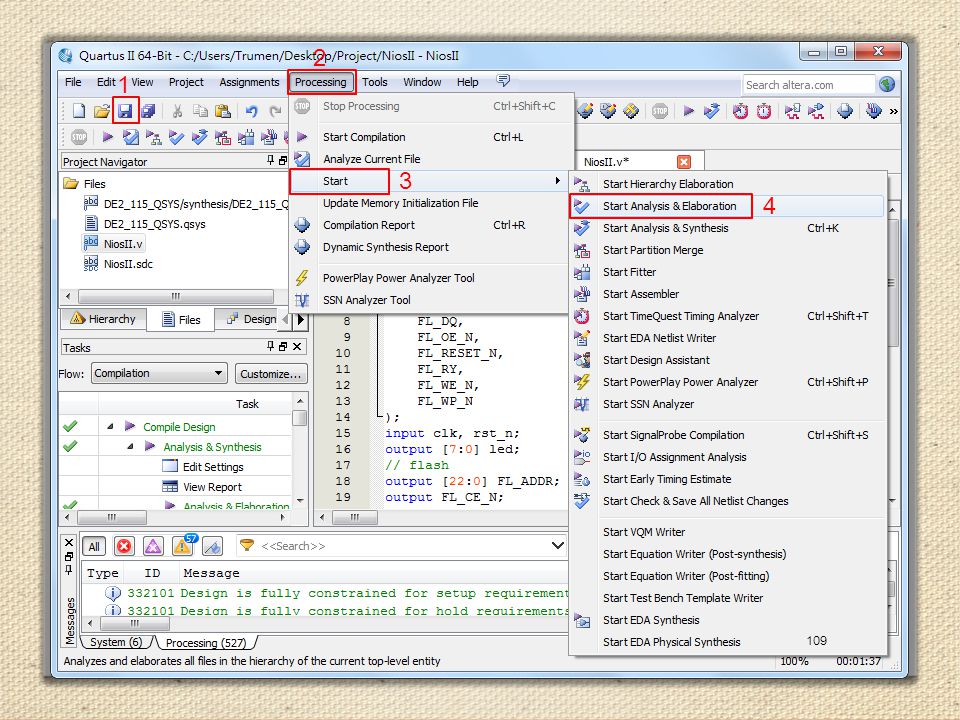This screenshot has width=960, height=720.
Task: Click the Start Fitter icon in the submenu
Action: pyautogui.click(x=582, y=272)
